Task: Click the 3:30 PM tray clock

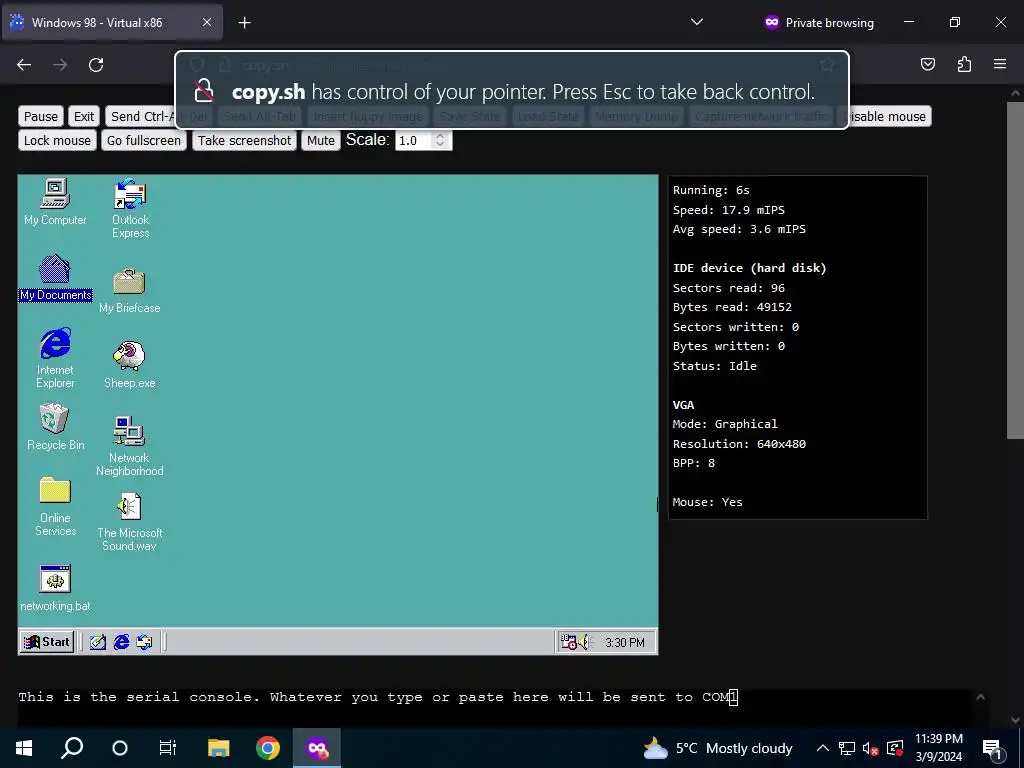Action: click(624, 643)
